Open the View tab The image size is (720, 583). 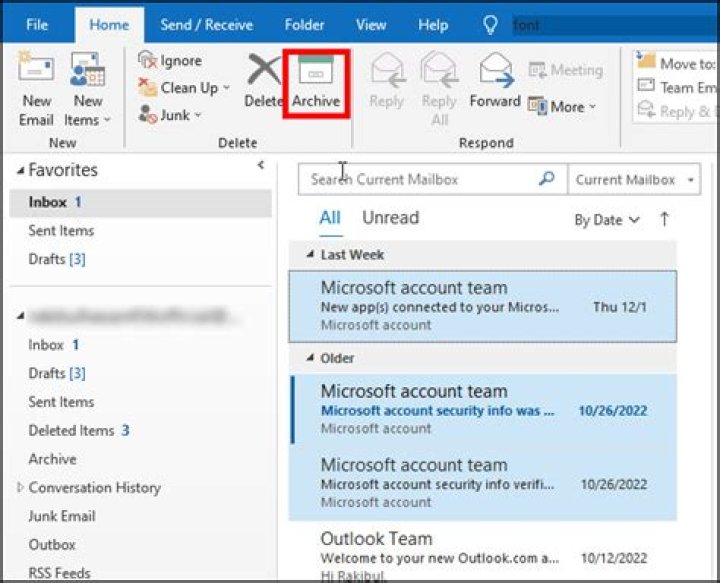click(371, 25)
